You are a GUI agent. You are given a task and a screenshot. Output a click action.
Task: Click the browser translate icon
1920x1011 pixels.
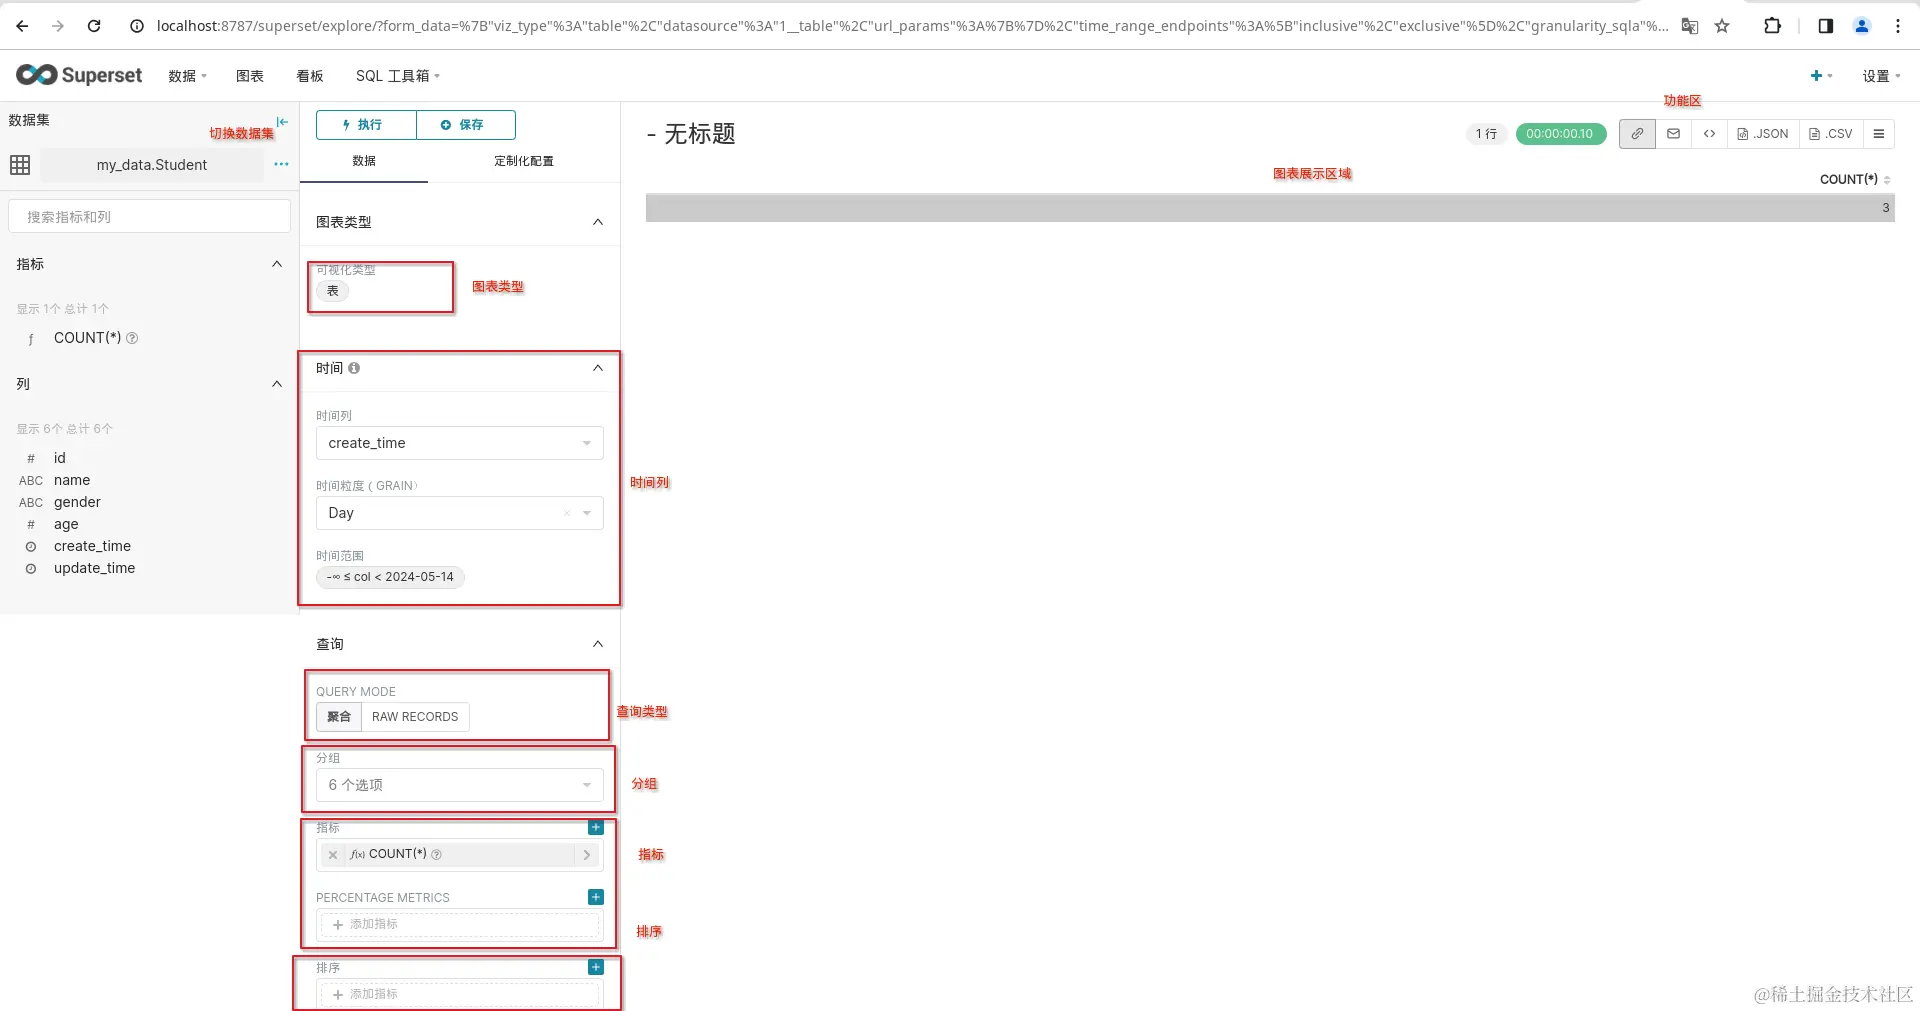[x=1689, y=26]
